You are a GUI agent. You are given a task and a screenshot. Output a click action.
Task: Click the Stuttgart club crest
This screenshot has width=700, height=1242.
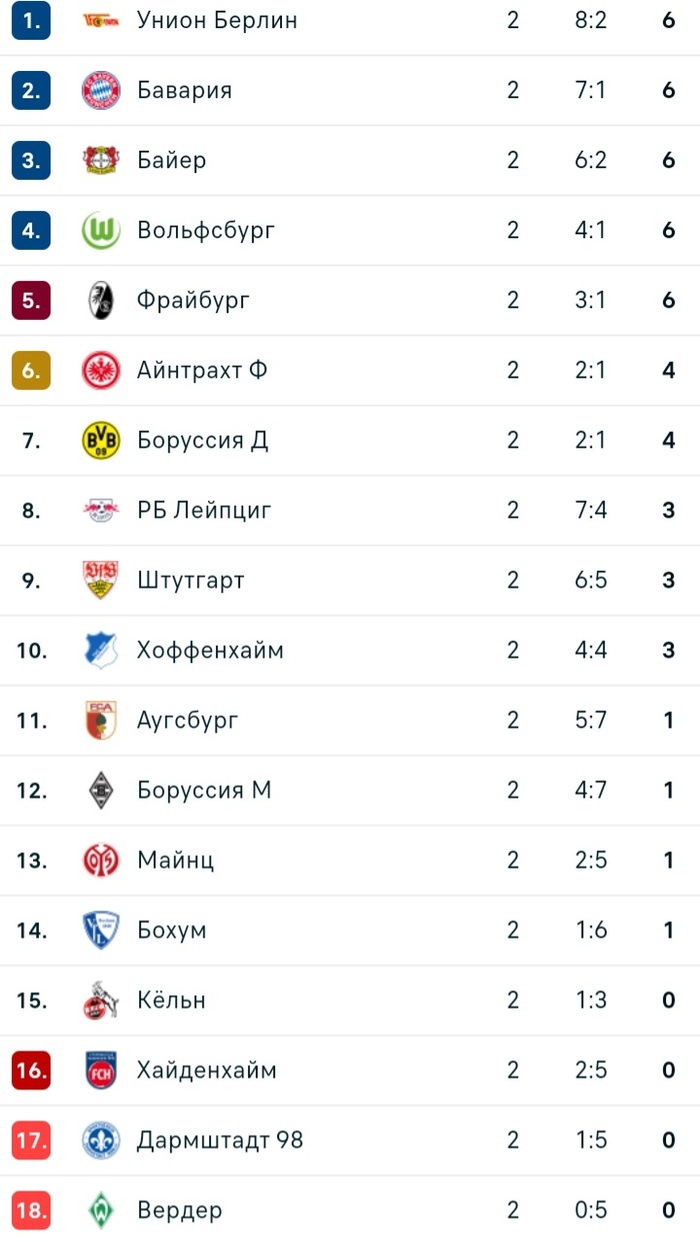coord(100,580)
